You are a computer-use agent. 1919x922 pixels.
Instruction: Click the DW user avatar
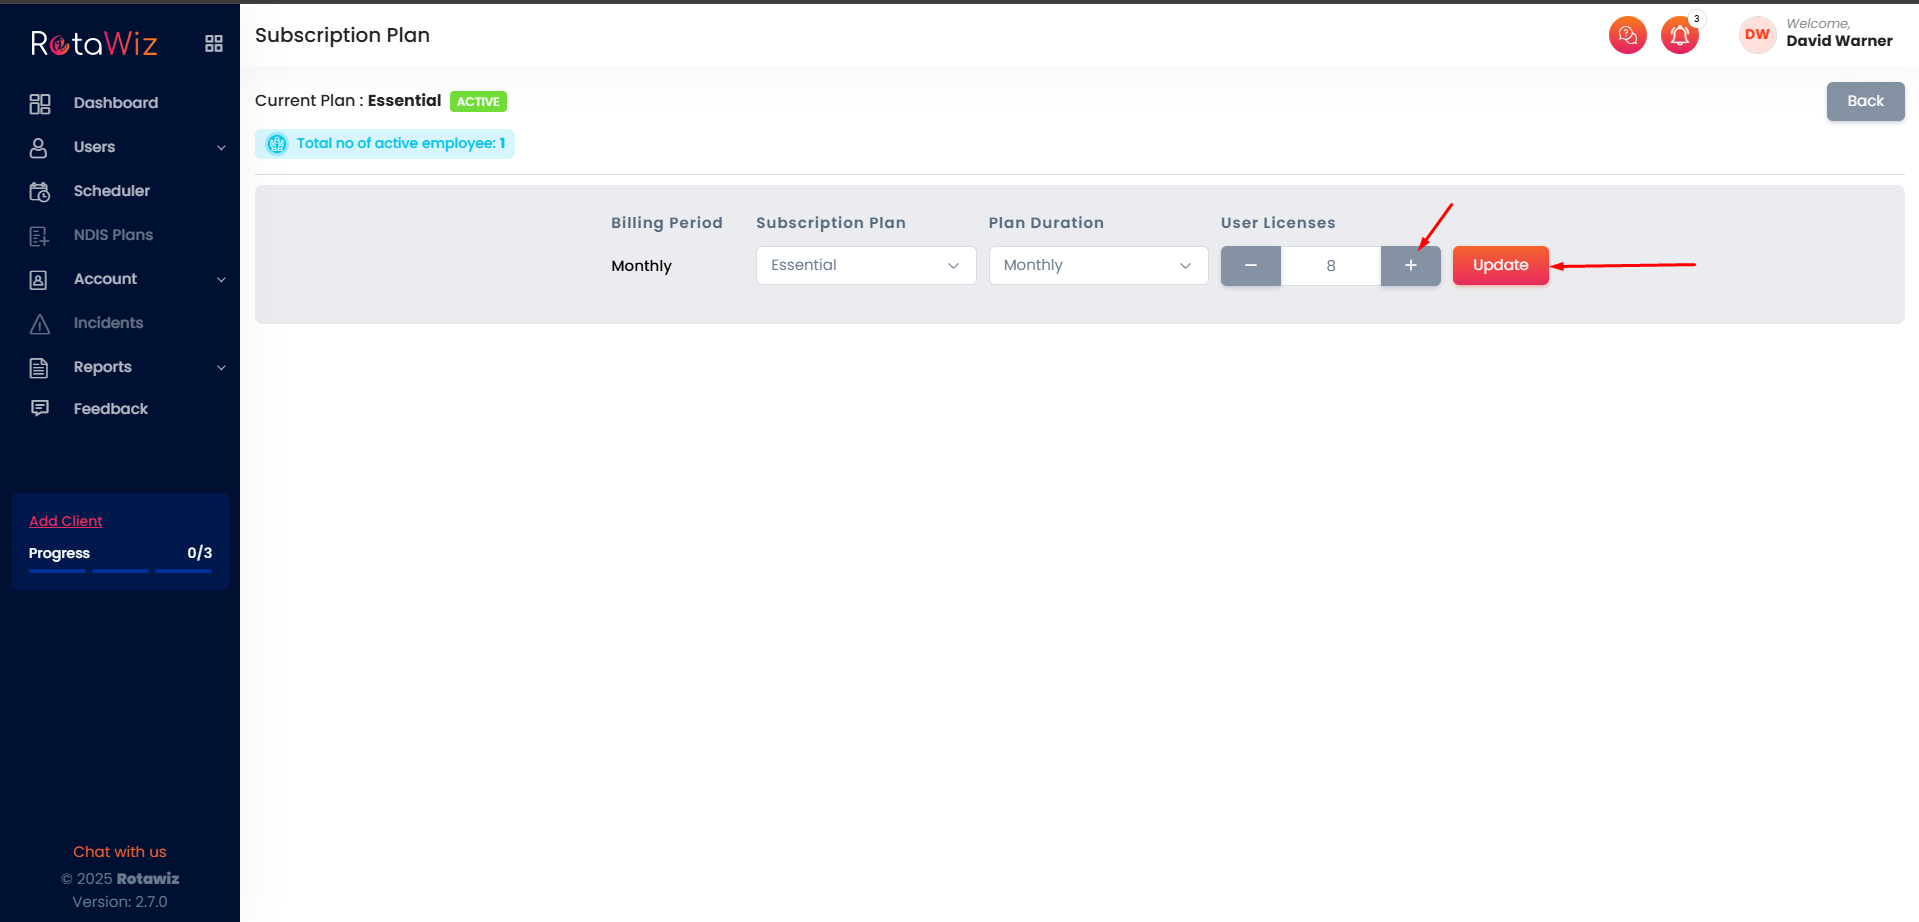tap(1757, 35)
